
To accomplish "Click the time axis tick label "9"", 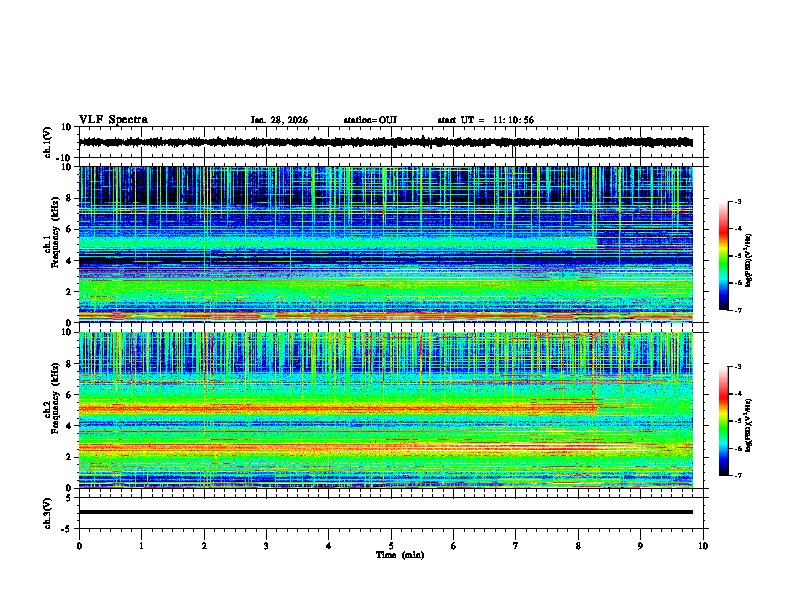I will tap(640, 546).
